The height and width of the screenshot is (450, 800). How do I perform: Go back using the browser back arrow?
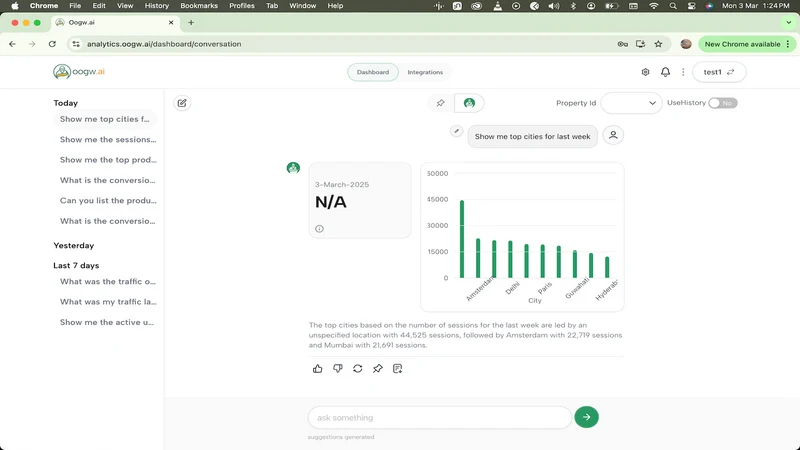pyautogui.click(x=12, y=44)
